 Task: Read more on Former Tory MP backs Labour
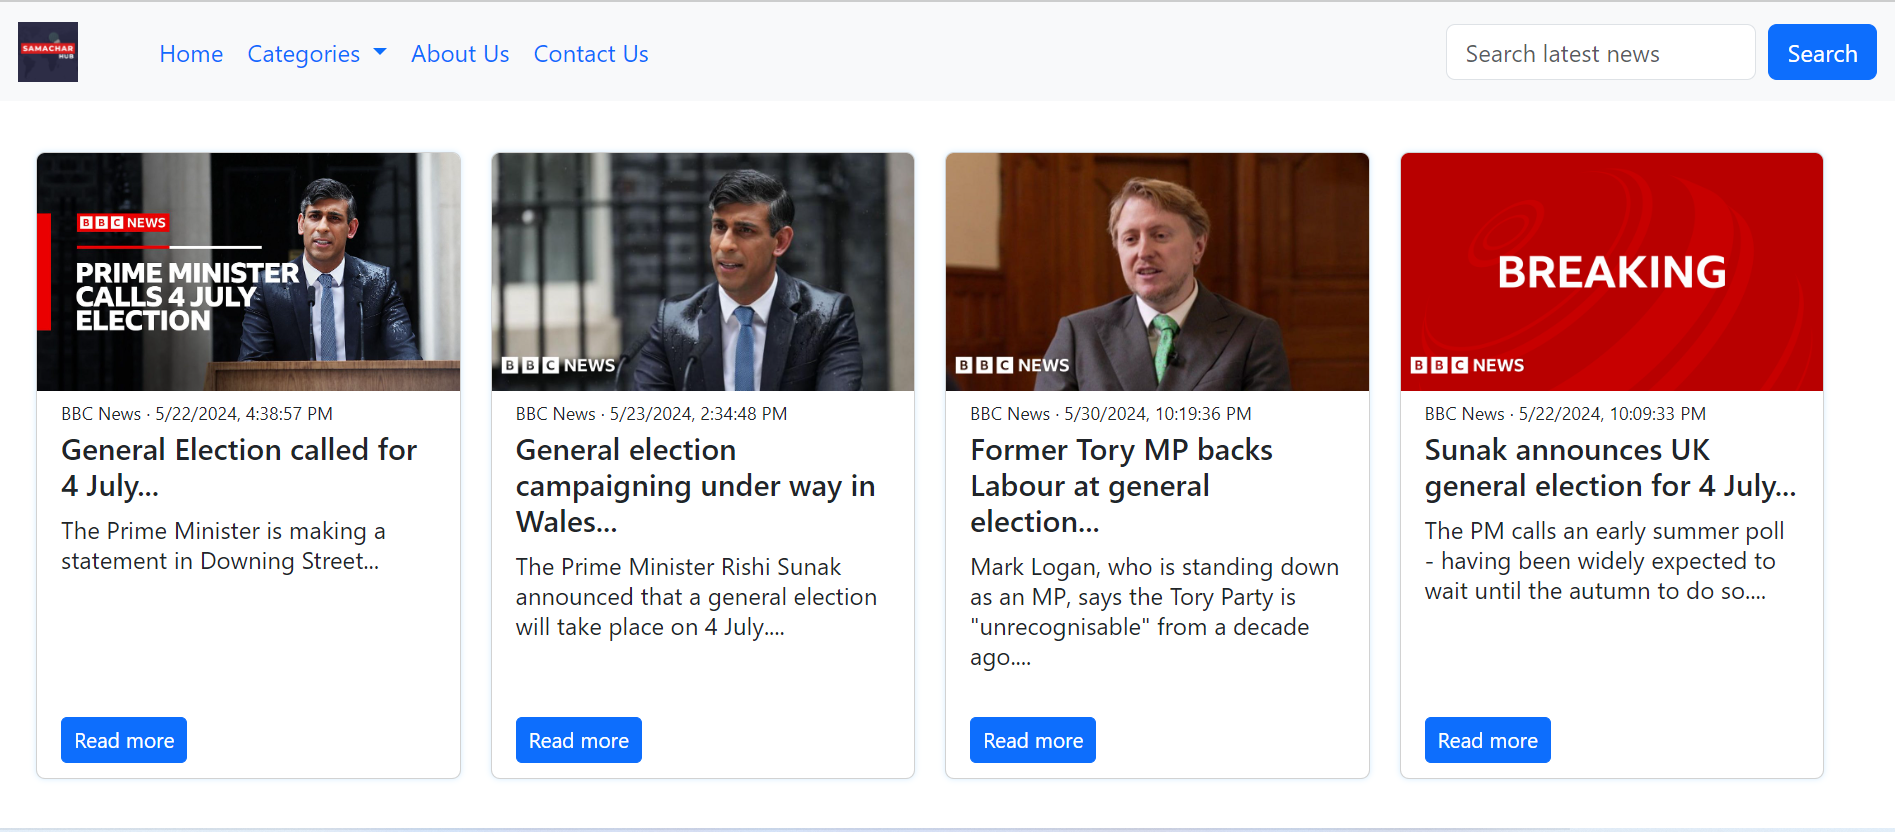[x=1033, y=740]
